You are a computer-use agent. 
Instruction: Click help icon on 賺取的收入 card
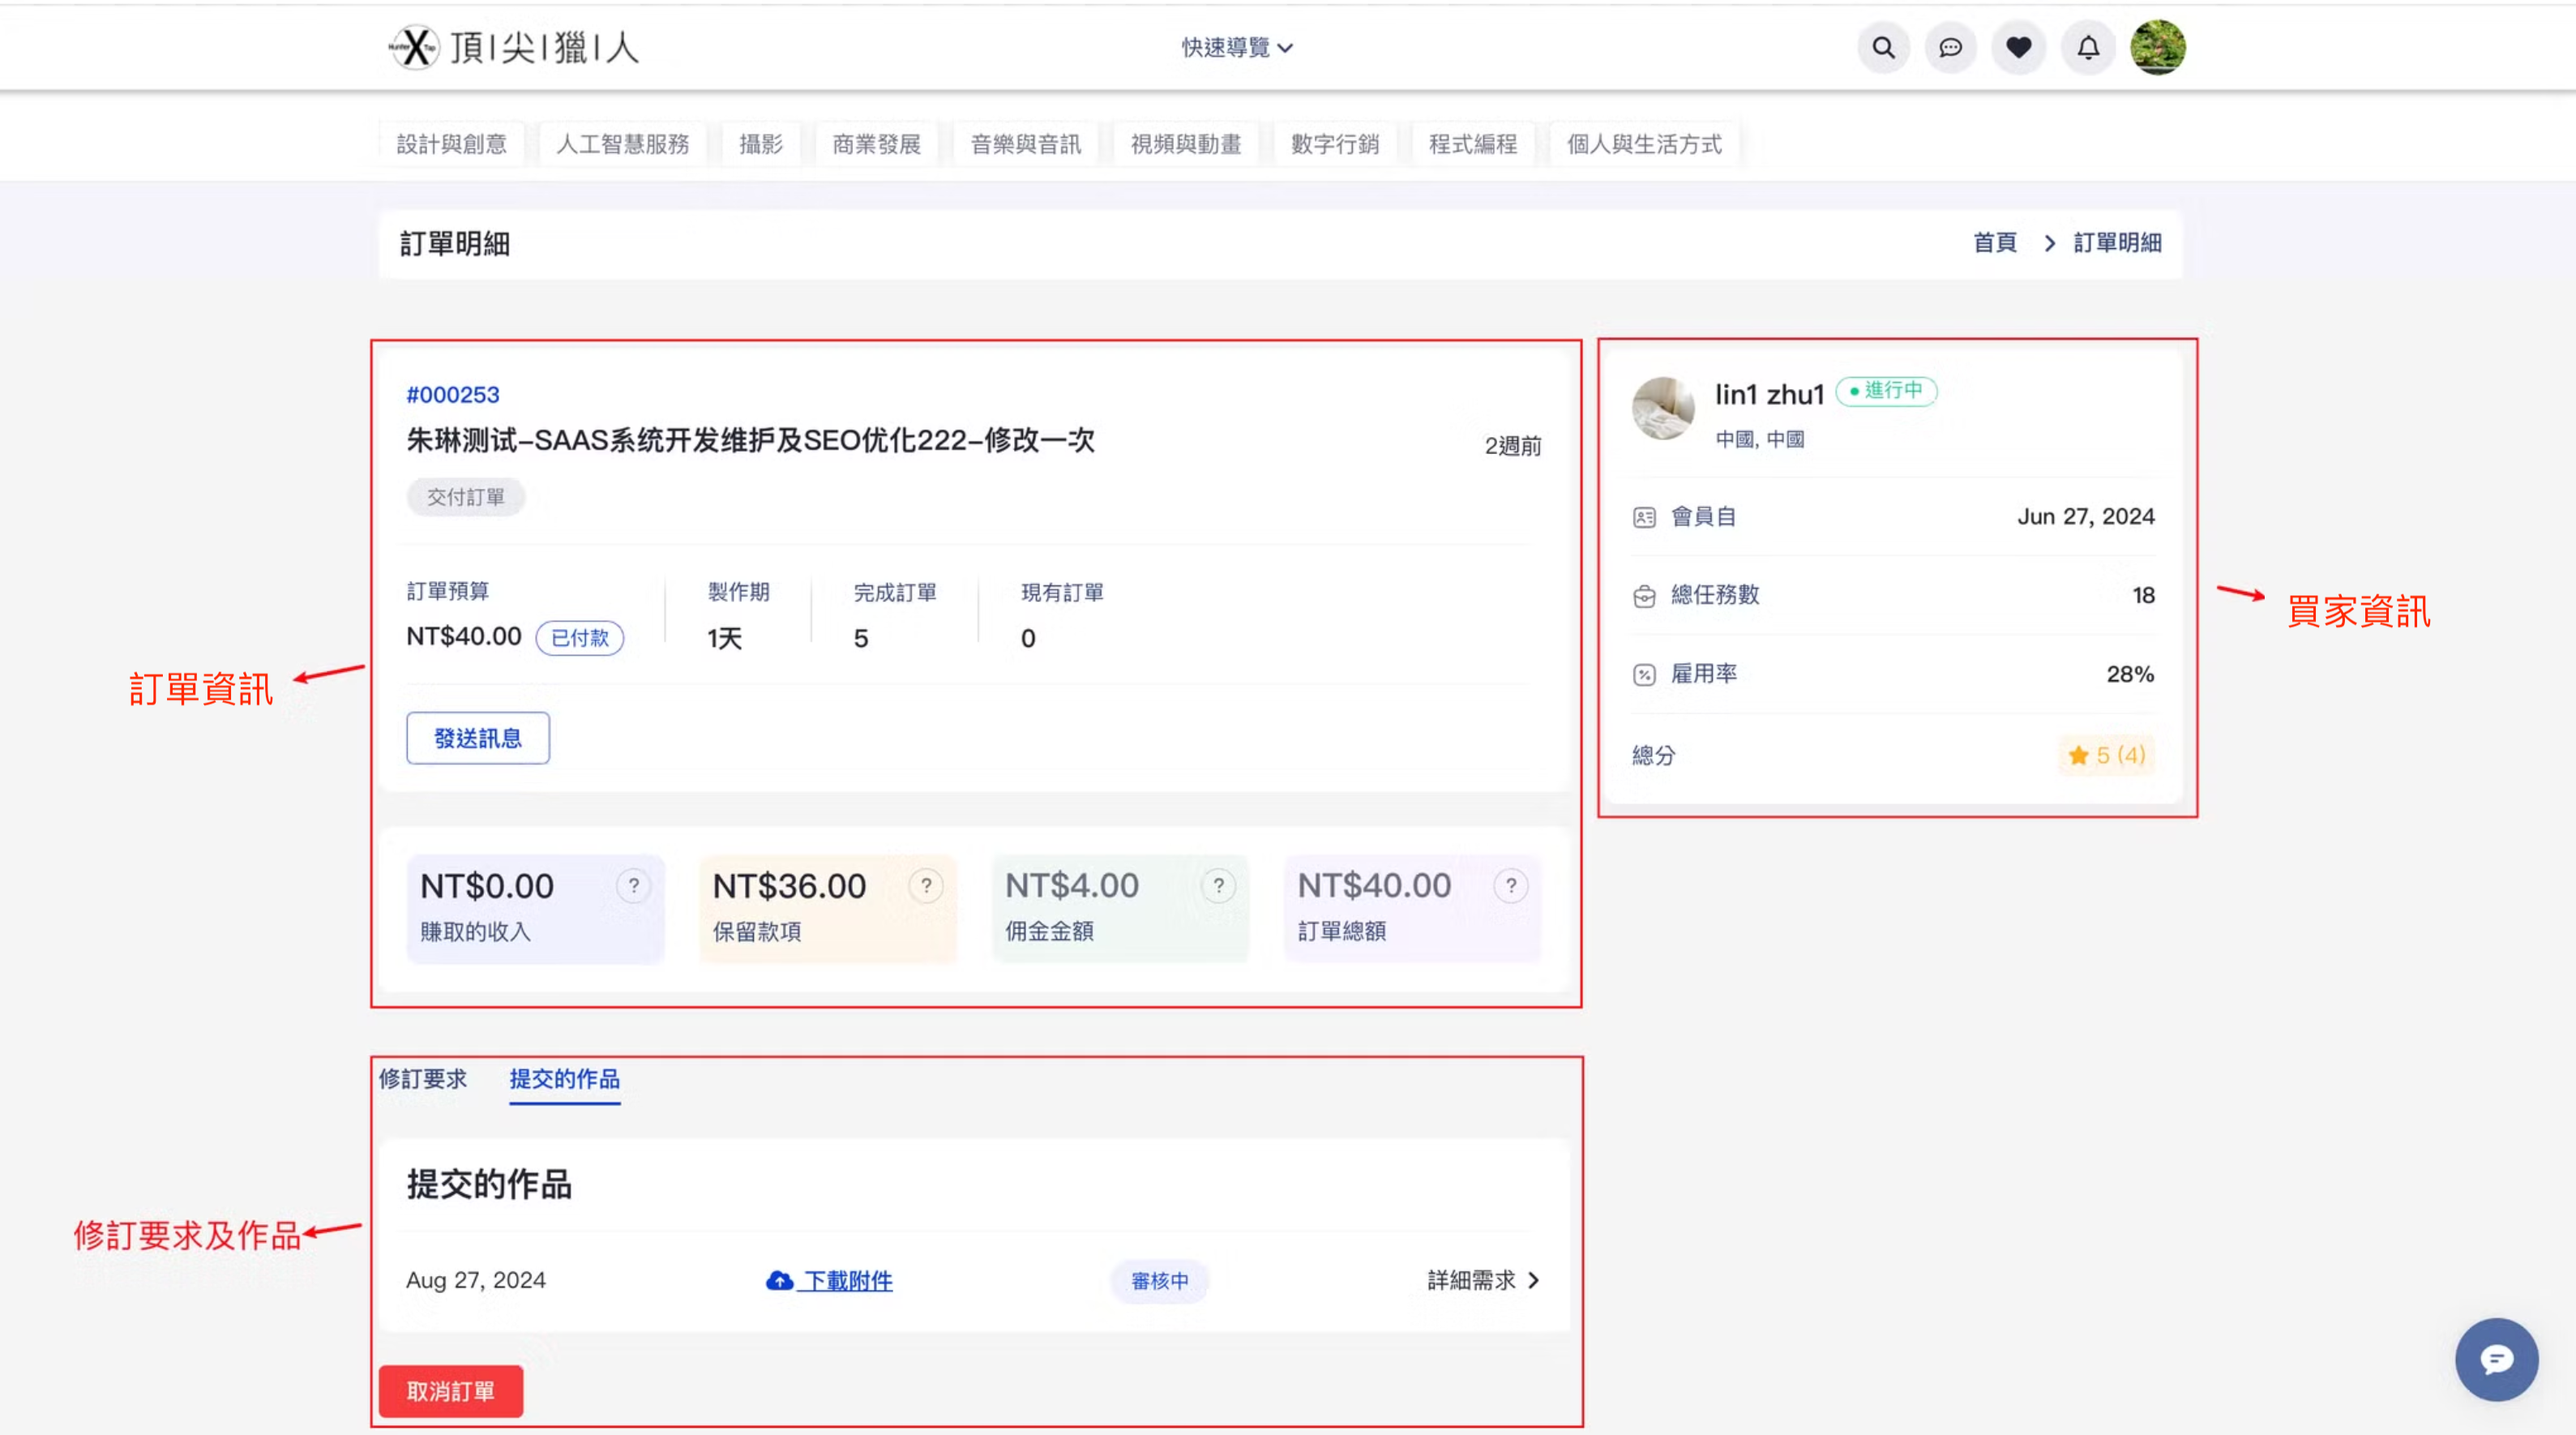633,885
